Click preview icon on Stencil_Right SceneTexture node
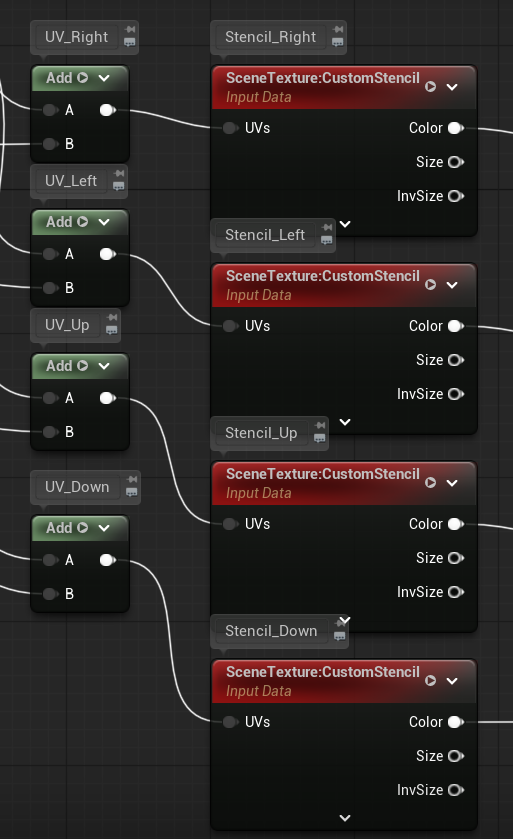The height and width of the screenshot is (839, 513). pyautogui.click(x=430, y=87)
